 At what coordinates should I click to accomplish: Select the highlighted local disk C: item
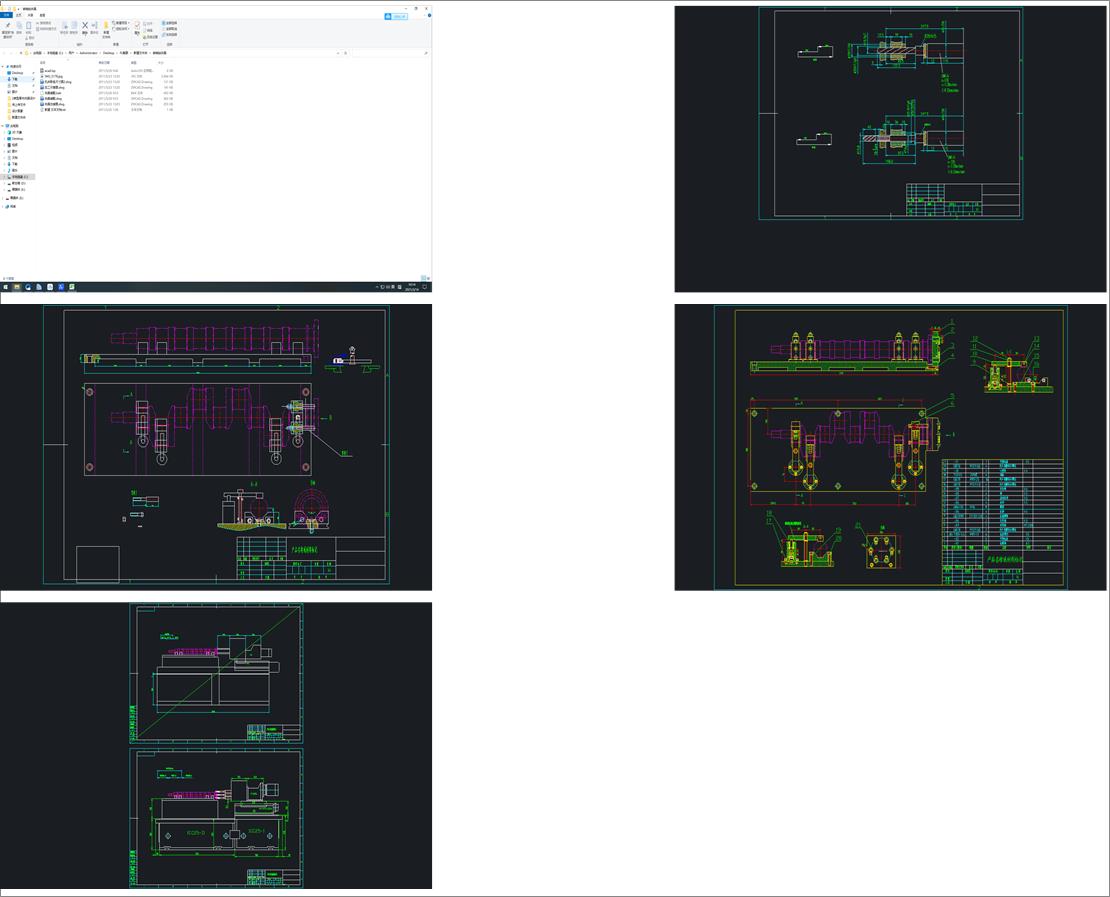(x=18, y=177)
